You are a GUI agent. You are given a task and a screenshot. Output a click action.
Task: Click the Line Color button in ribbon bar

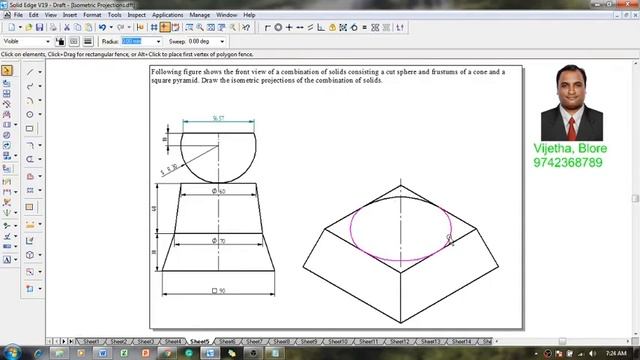pos(60,41)
